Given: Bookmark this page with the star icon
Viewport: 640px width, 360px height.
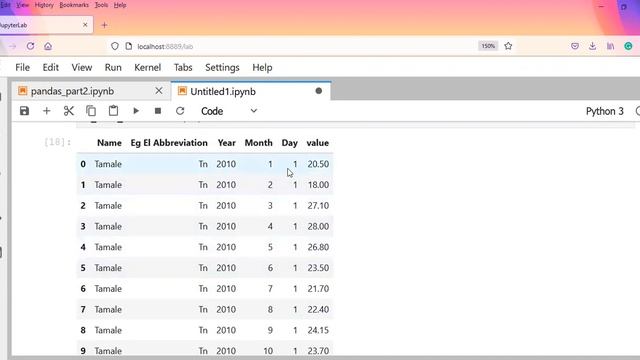Looking at the screenshot, I should [x=508, y=46].
